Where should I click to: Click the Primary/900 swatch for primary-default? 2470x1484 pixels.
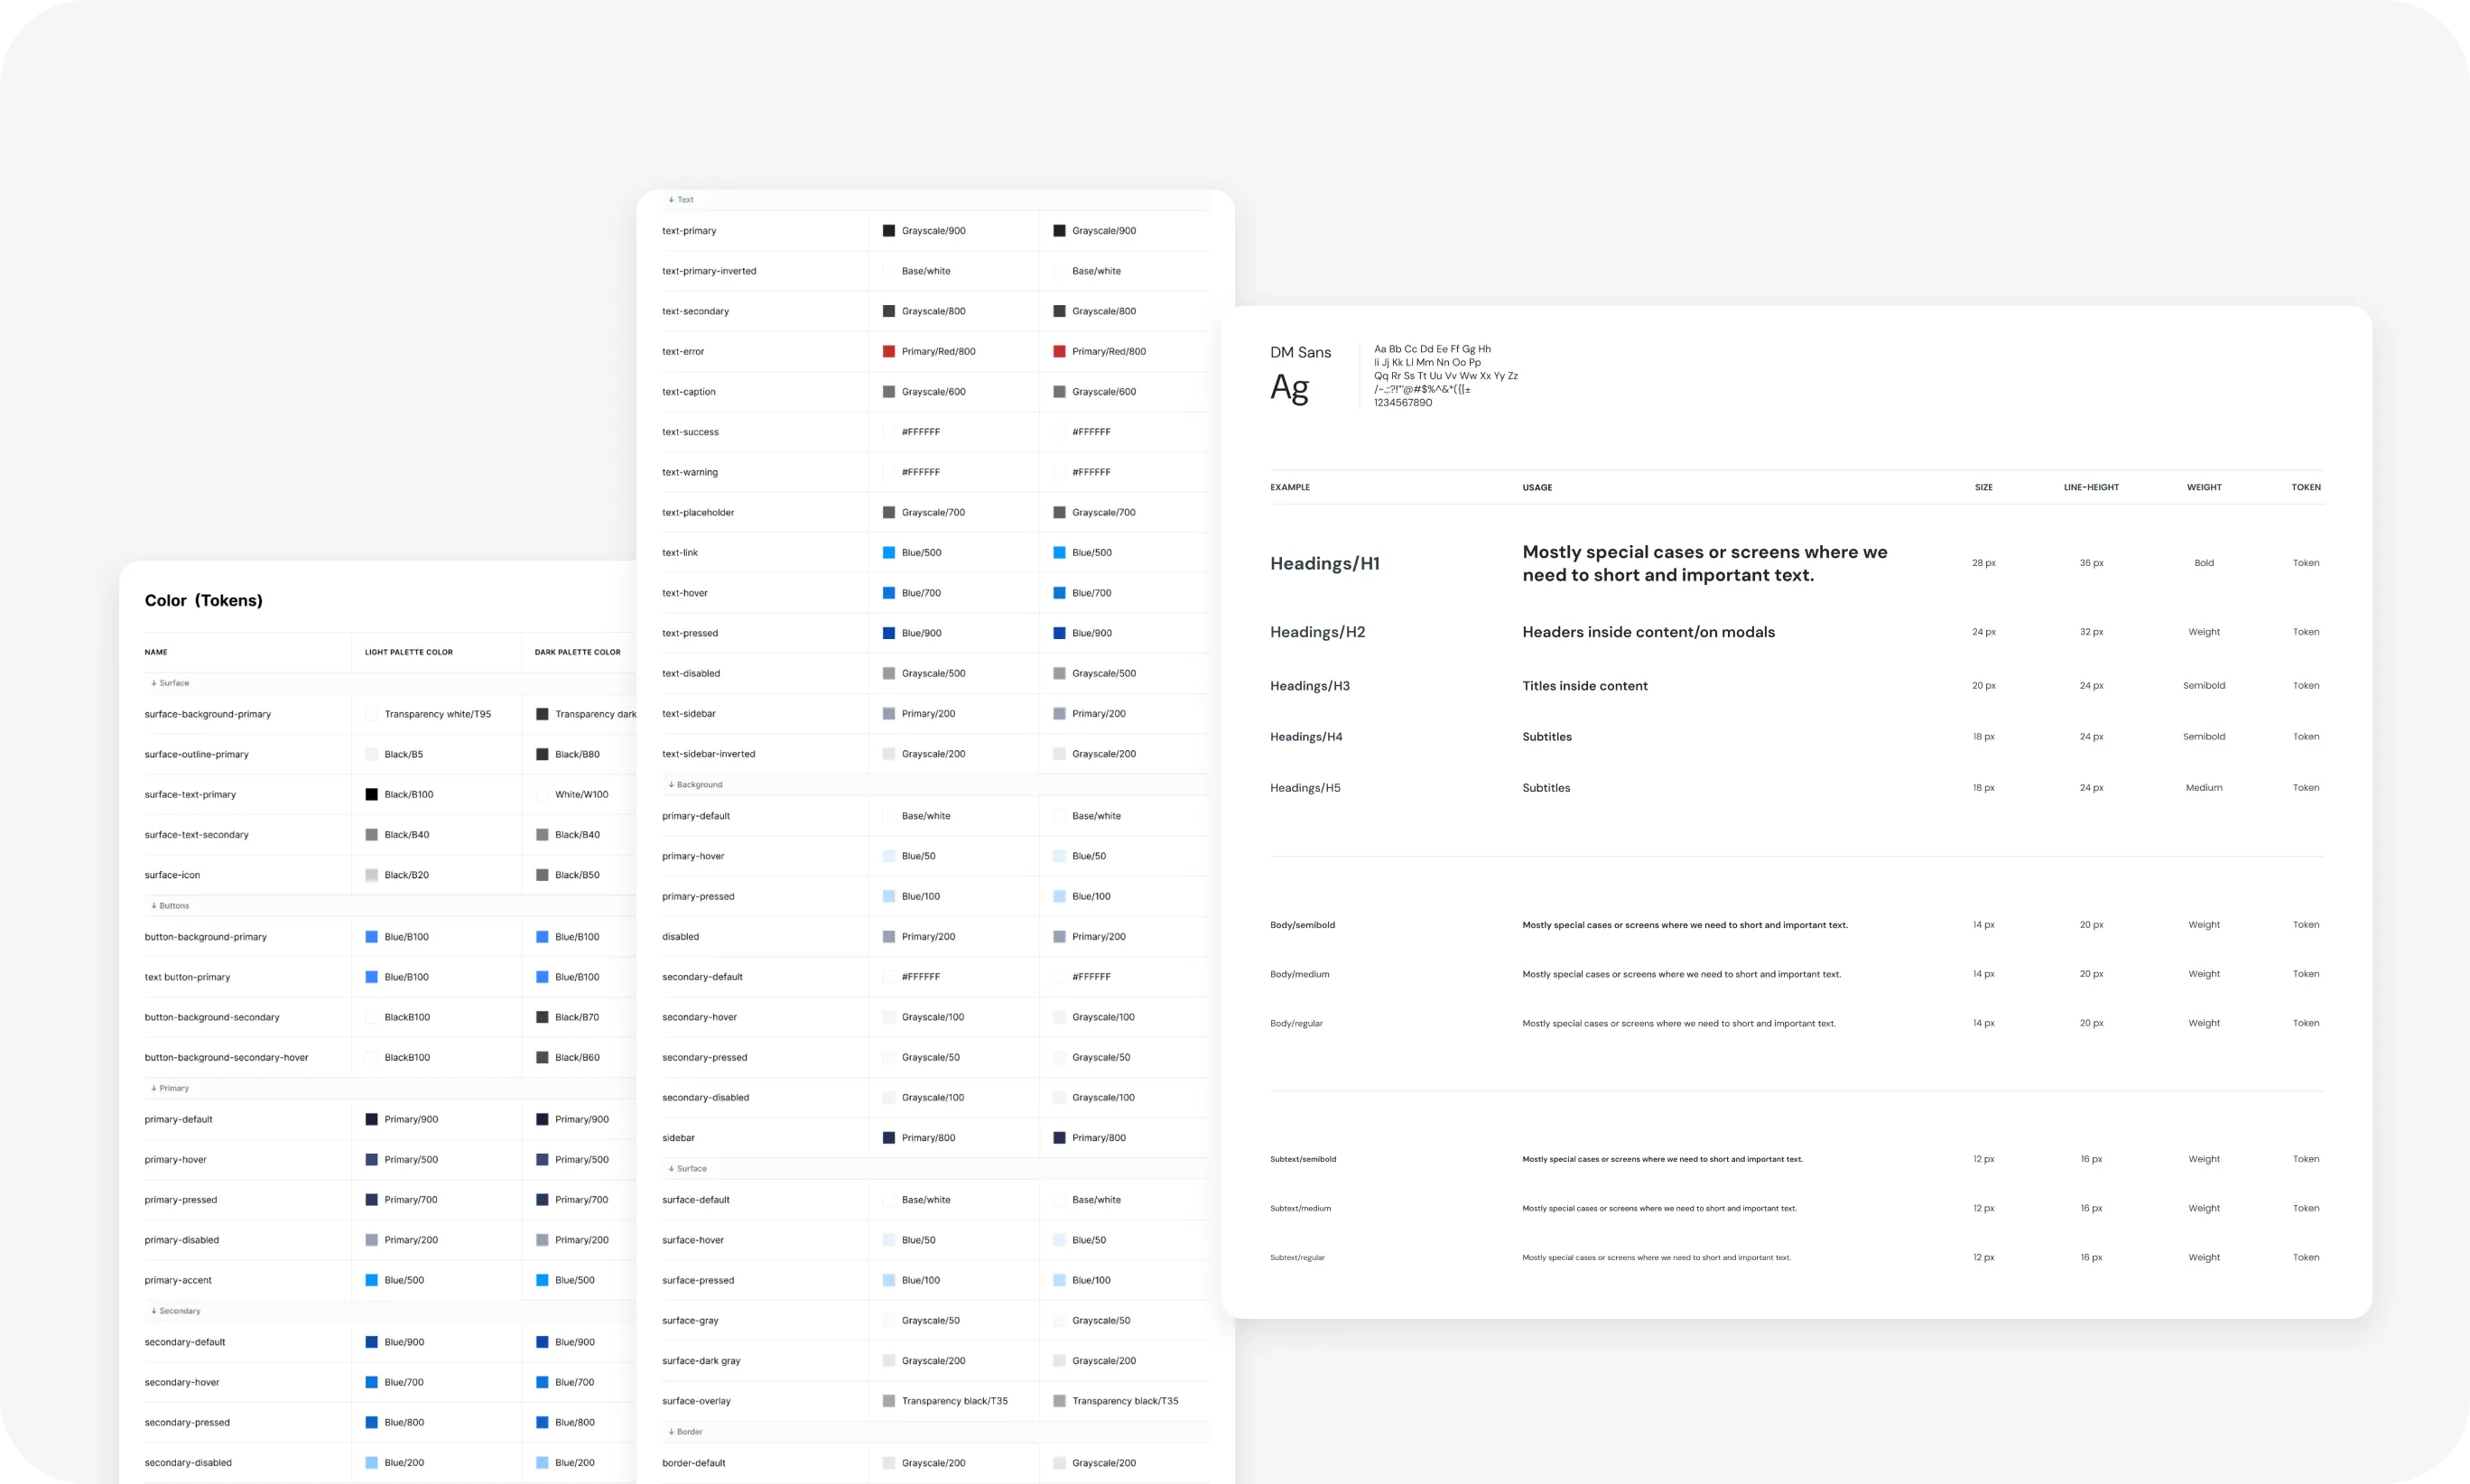click(x=372, y=1118)
